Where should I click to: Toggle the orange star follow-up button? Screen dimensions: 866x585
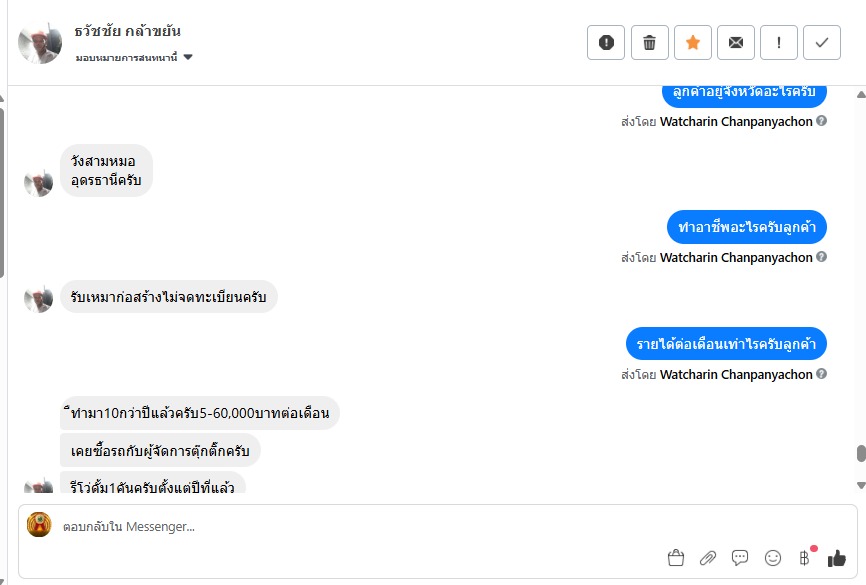pyautogui.click(x=692, y=42)
